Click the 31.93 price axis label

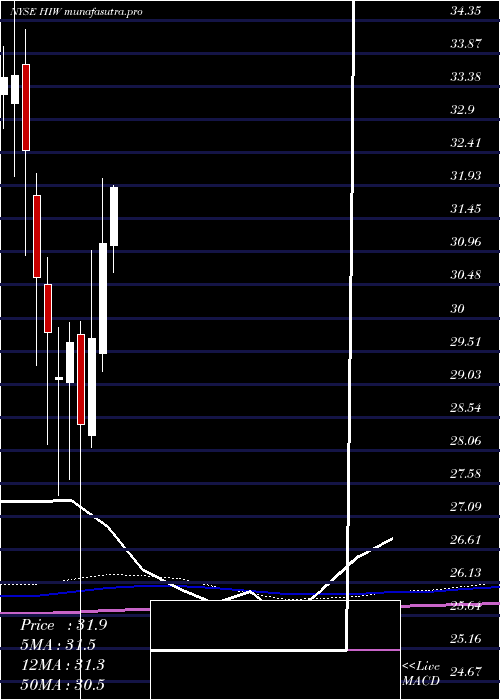pyautogui.click(x=465, y=176)
